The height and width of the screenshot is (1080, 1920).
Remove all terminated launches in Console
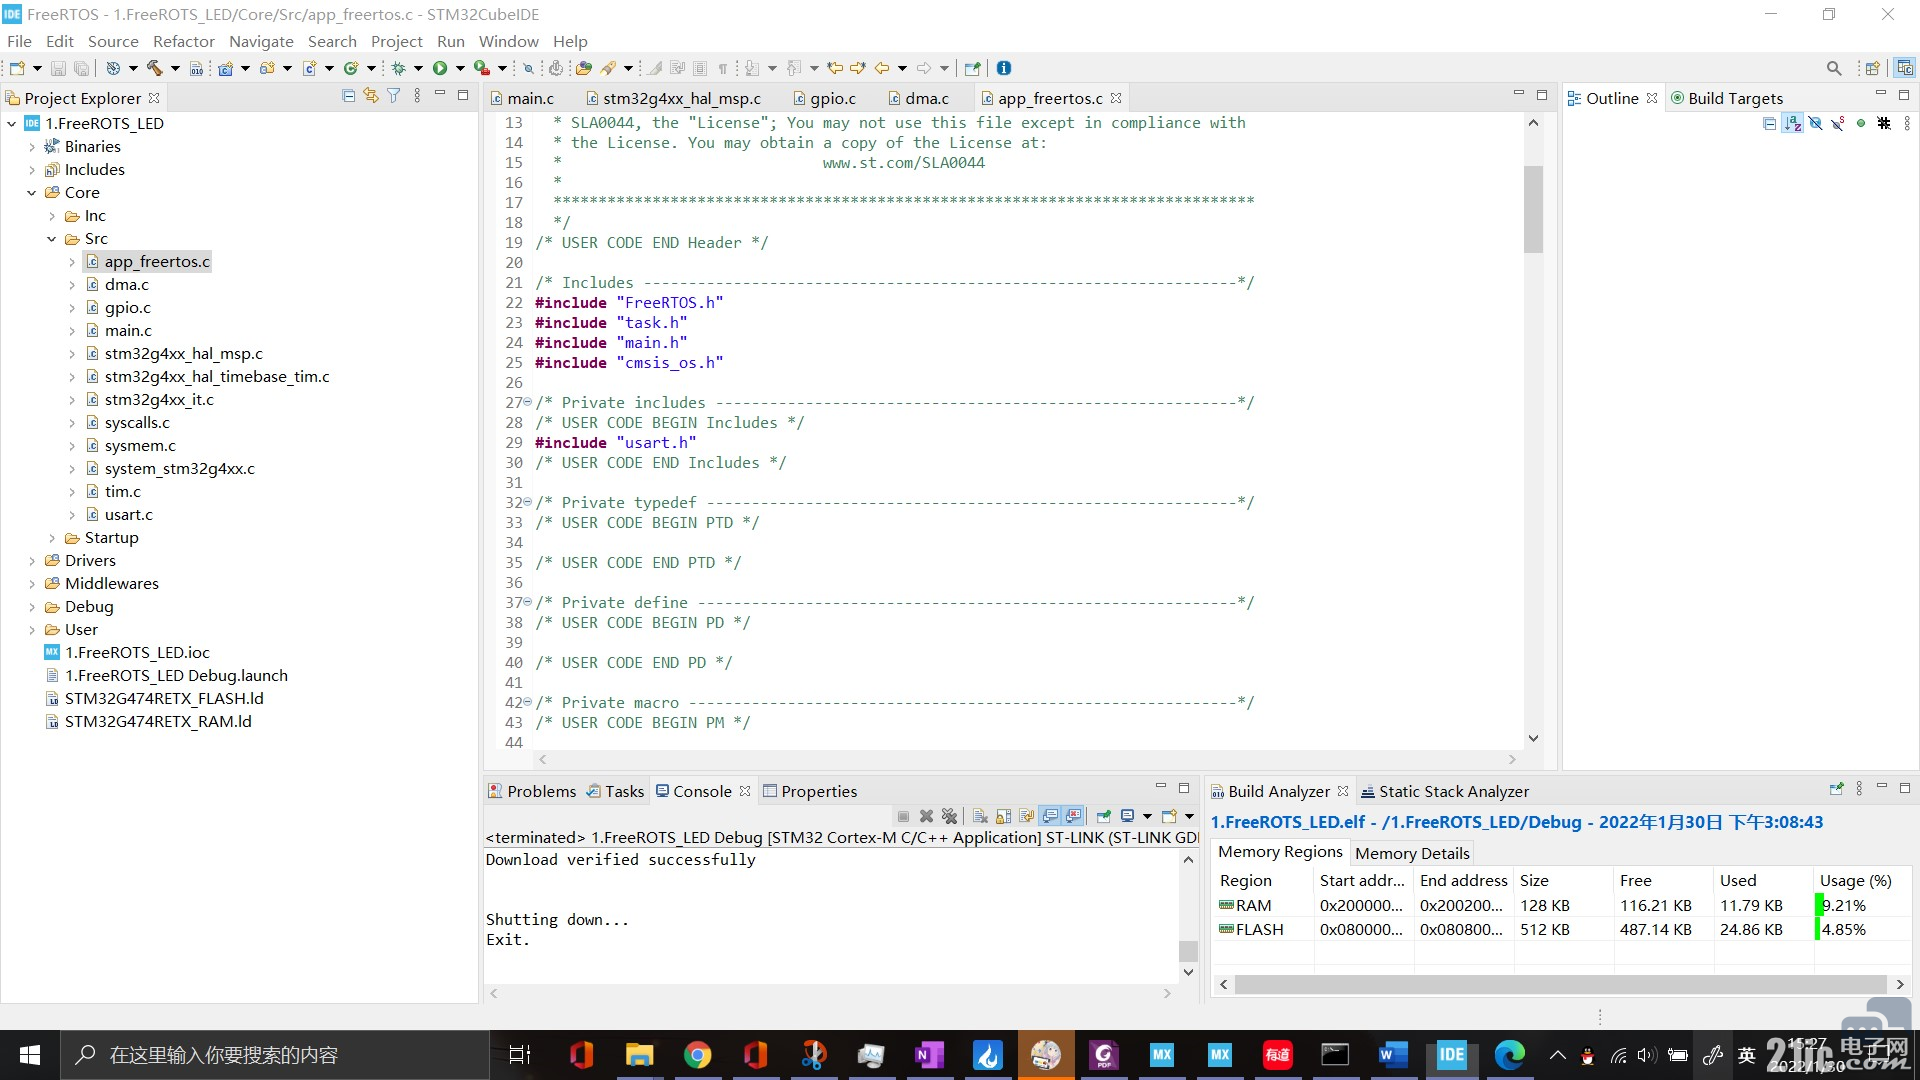949,816
